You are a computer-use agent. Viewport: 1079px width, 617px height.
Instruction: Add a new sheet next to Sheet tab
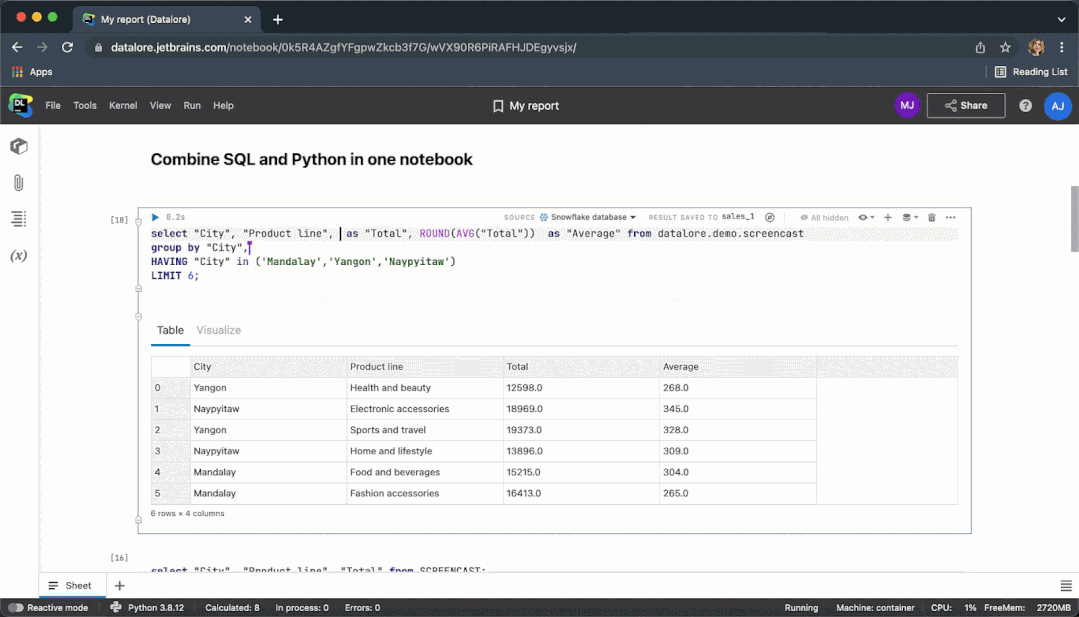(120, 586)
